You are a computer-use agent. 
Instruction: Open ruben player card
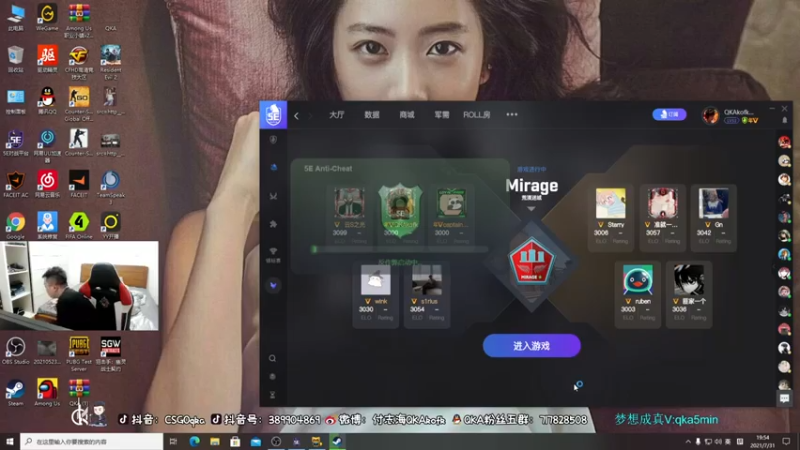(637, 294)
